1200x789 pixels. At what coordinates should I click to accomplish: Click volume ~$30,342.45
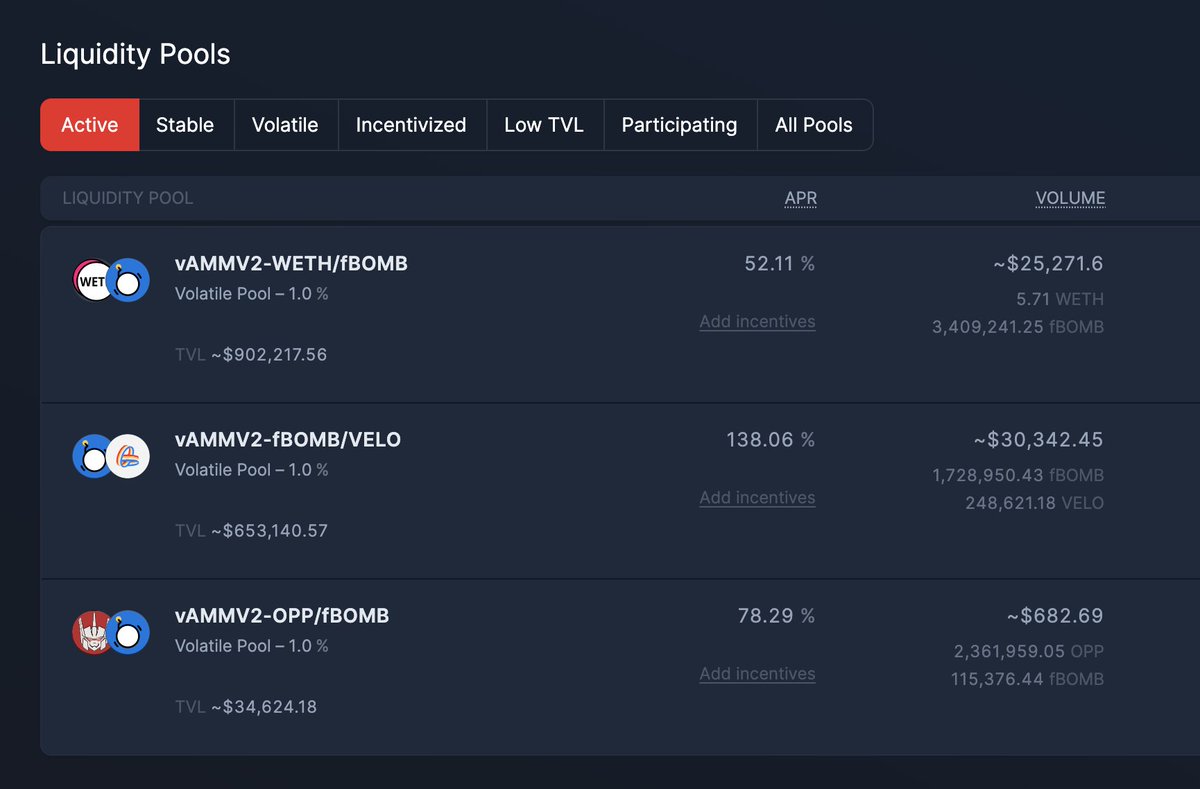point(1038,440)
